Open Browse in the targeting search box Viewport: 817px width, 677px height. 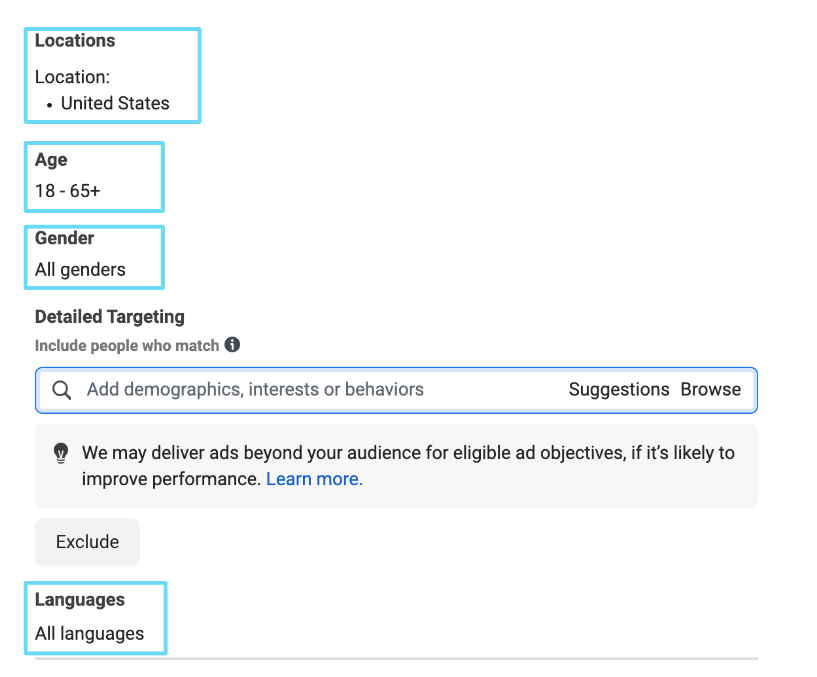click(x=710, y=390)
